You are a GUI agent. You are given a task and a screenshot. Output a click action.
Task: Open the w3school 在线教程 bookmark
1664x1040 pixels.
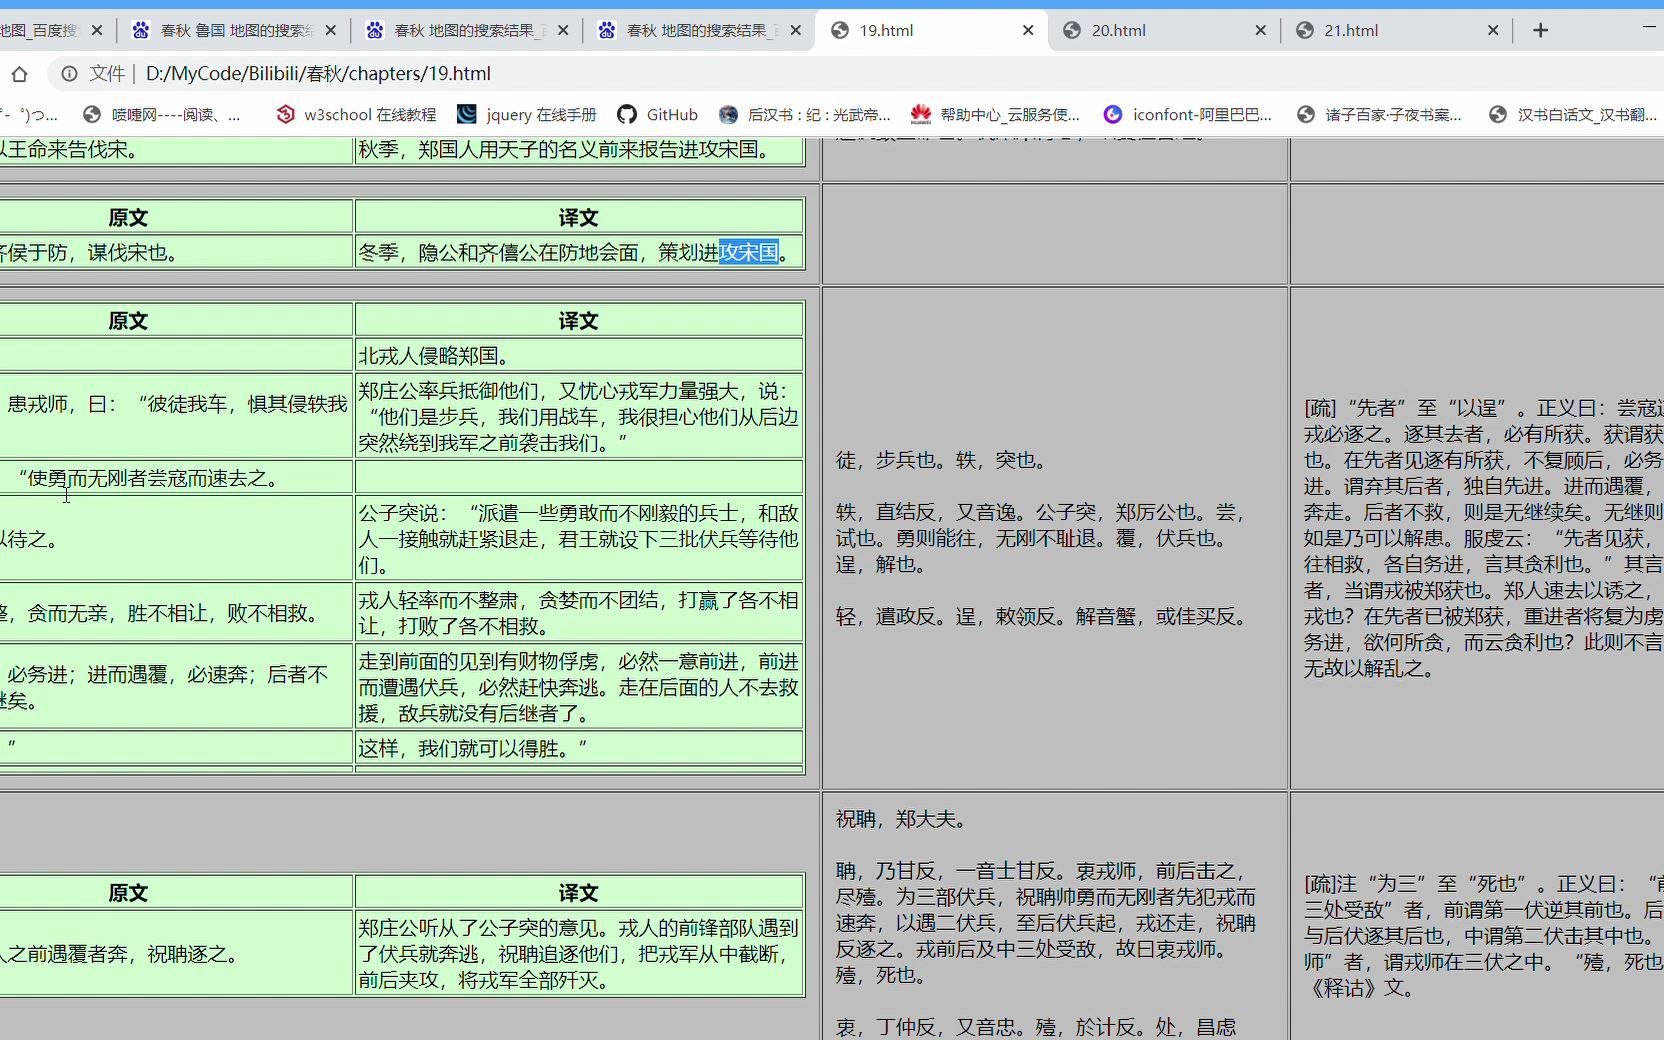[x=357, y=115]
